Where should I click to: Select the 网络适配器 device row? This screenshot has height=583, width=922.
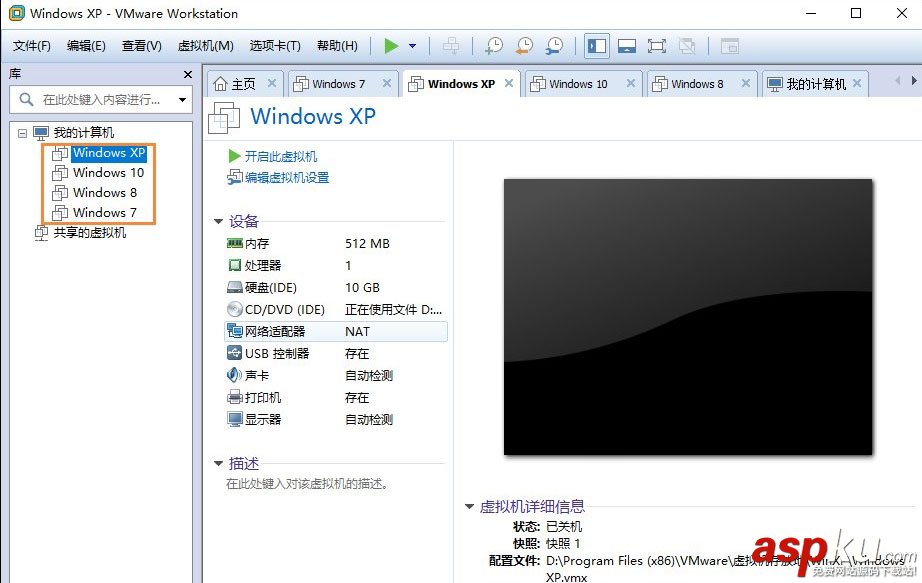pos(336,332)
